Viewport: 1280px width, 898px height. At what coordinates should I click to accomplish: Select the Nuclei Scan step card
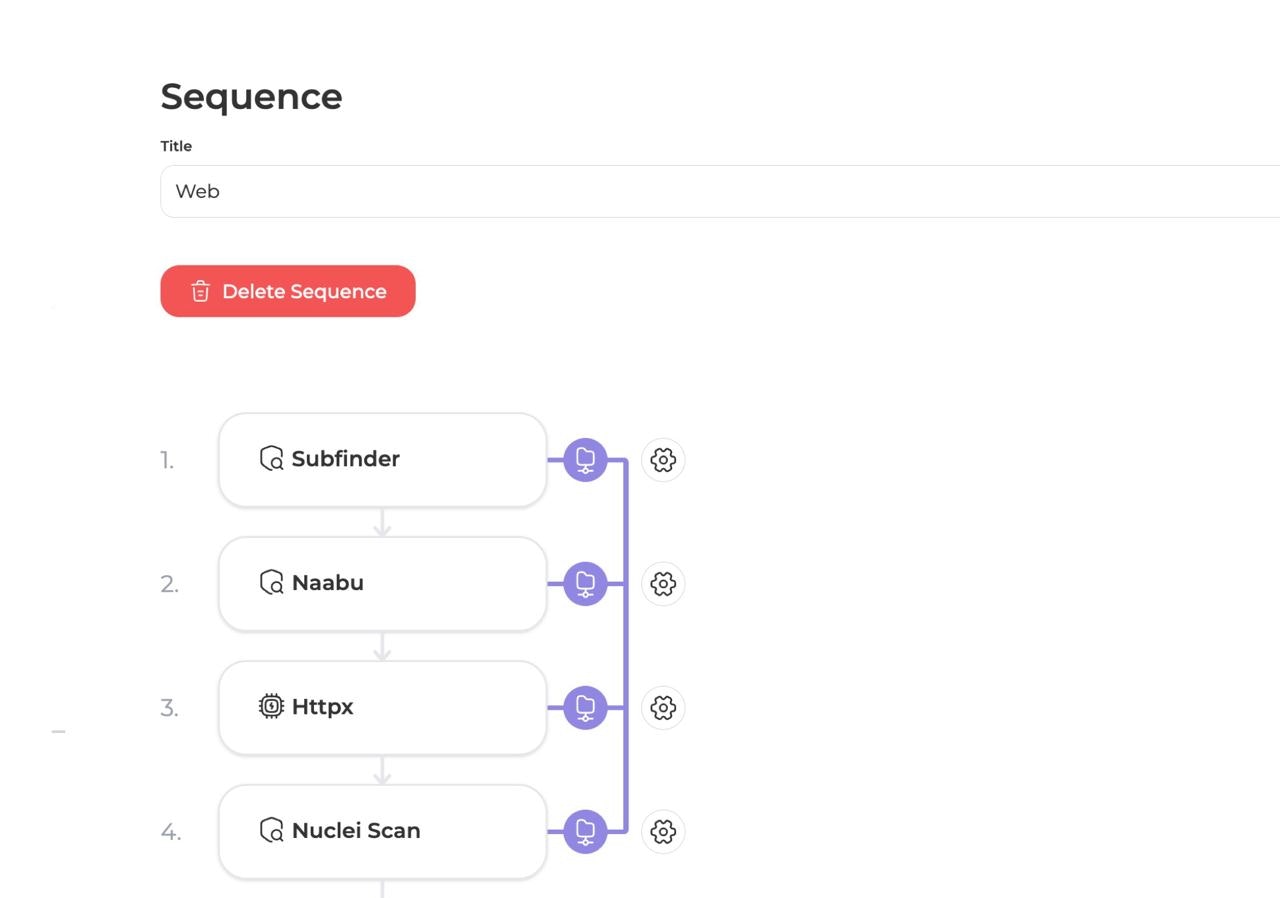click(x=383, y=832)
